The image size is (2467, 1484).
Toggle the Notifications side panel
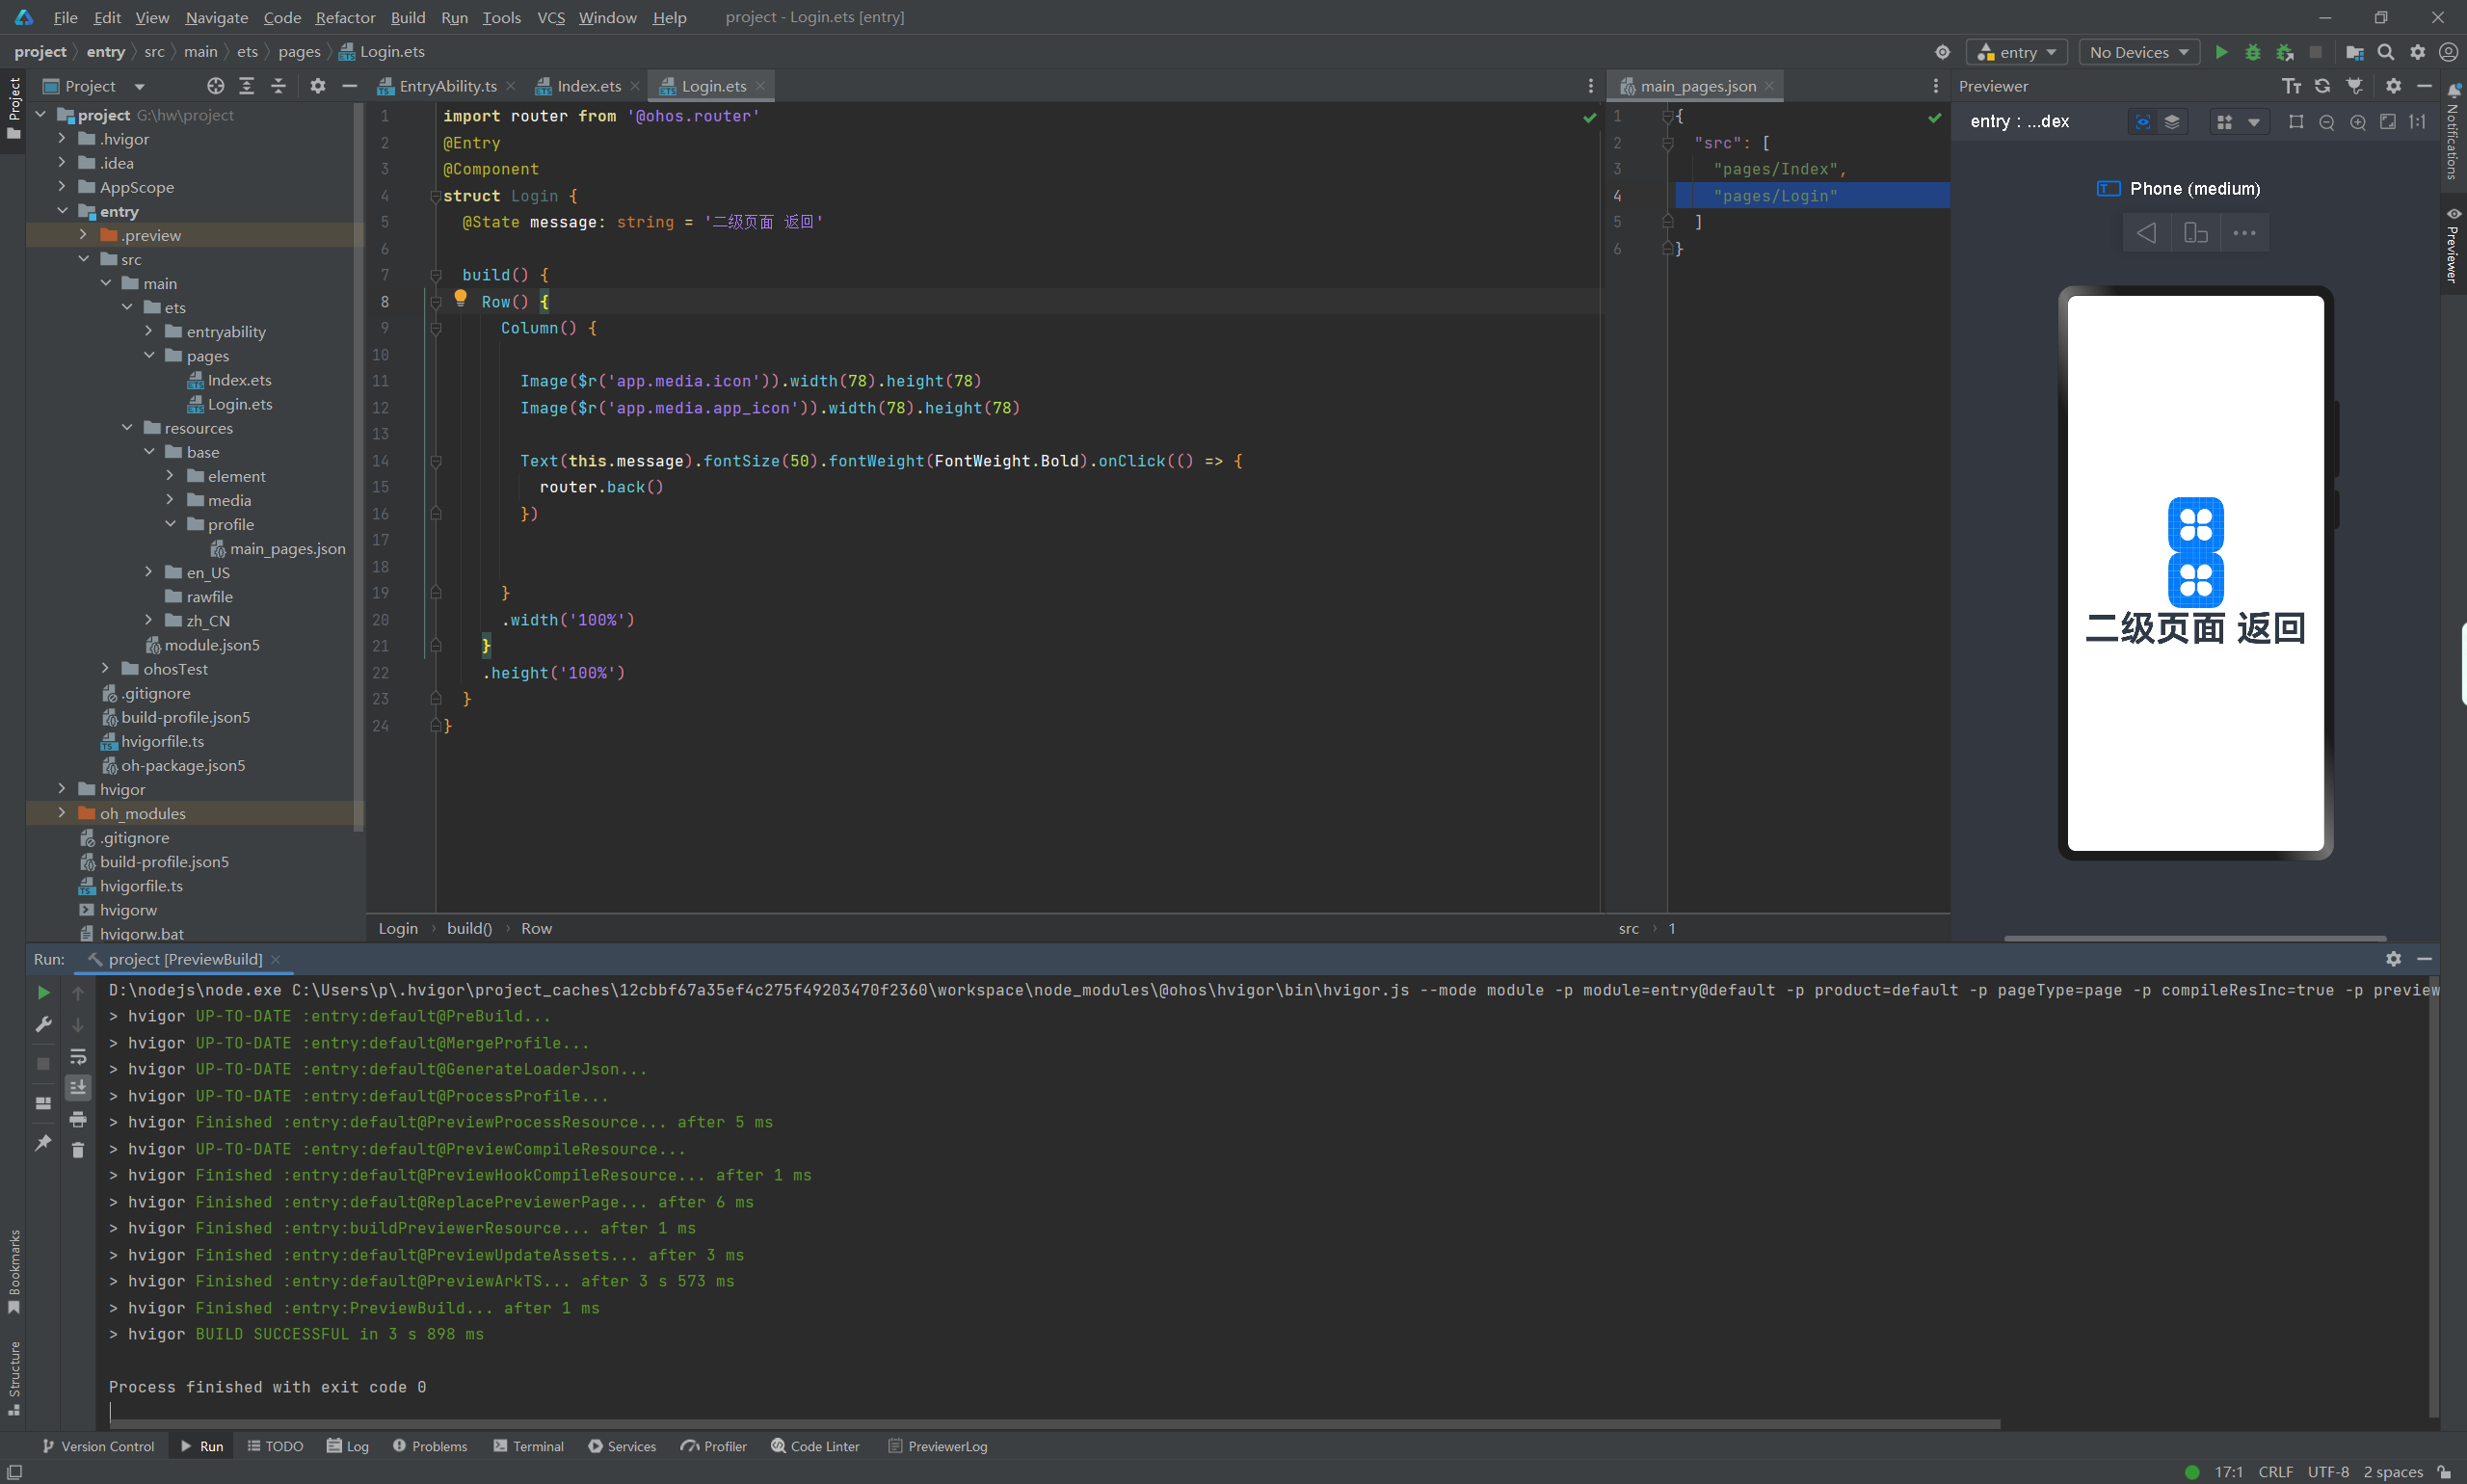tap(2453, 131)
